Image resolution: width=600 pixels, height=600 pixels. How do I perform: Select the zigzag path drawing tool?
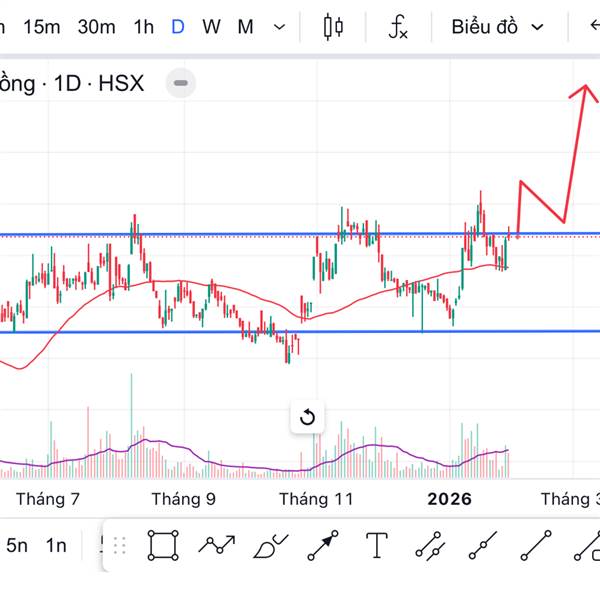coord(217,545)
